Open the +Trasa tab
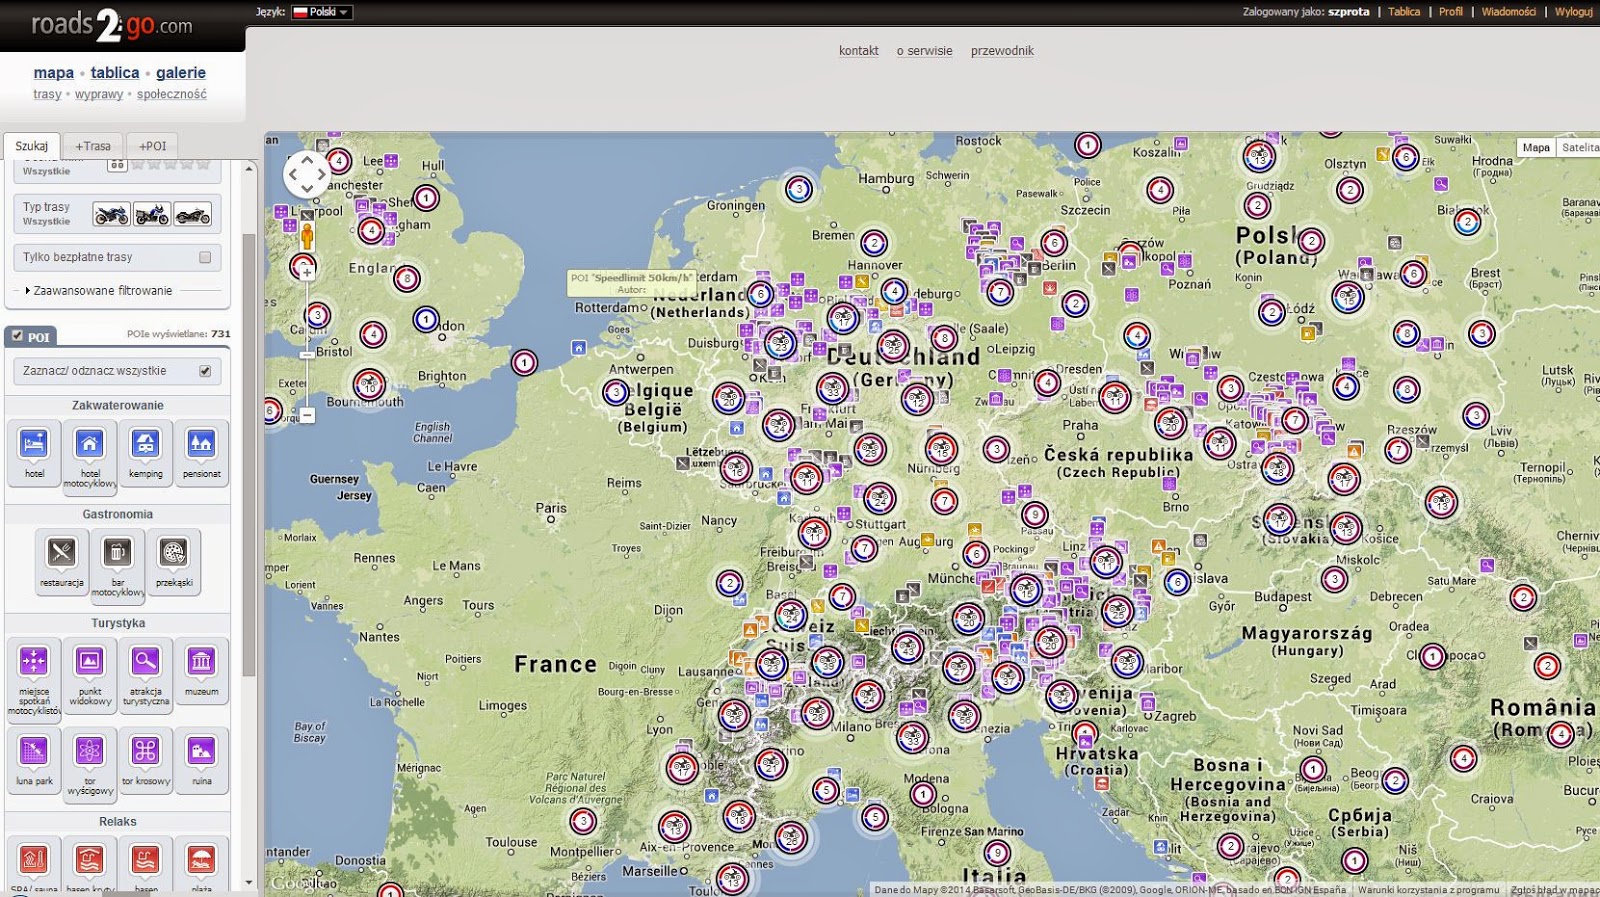This screenshot has height=897, width=1600. point(93,146)
